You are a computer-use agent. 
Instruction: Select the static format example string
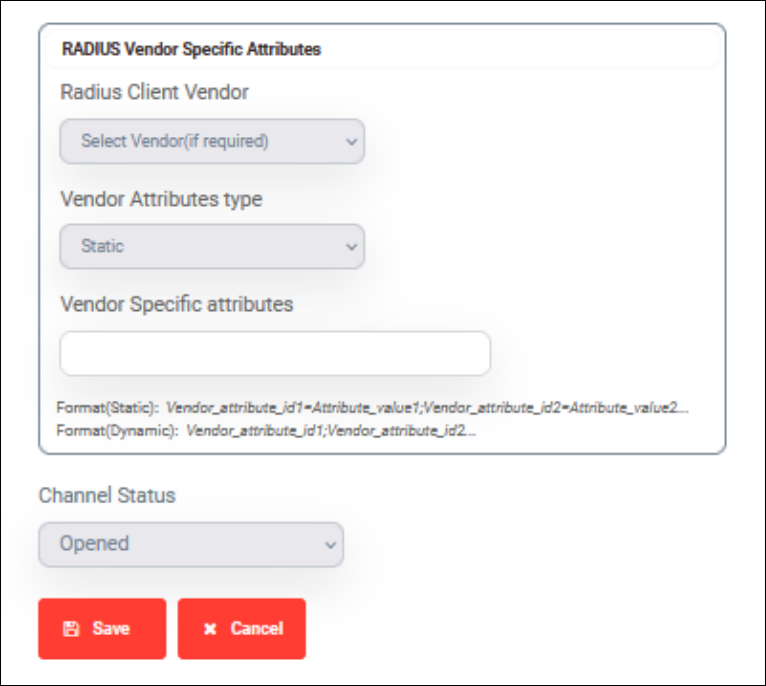[x=427, y=407]
